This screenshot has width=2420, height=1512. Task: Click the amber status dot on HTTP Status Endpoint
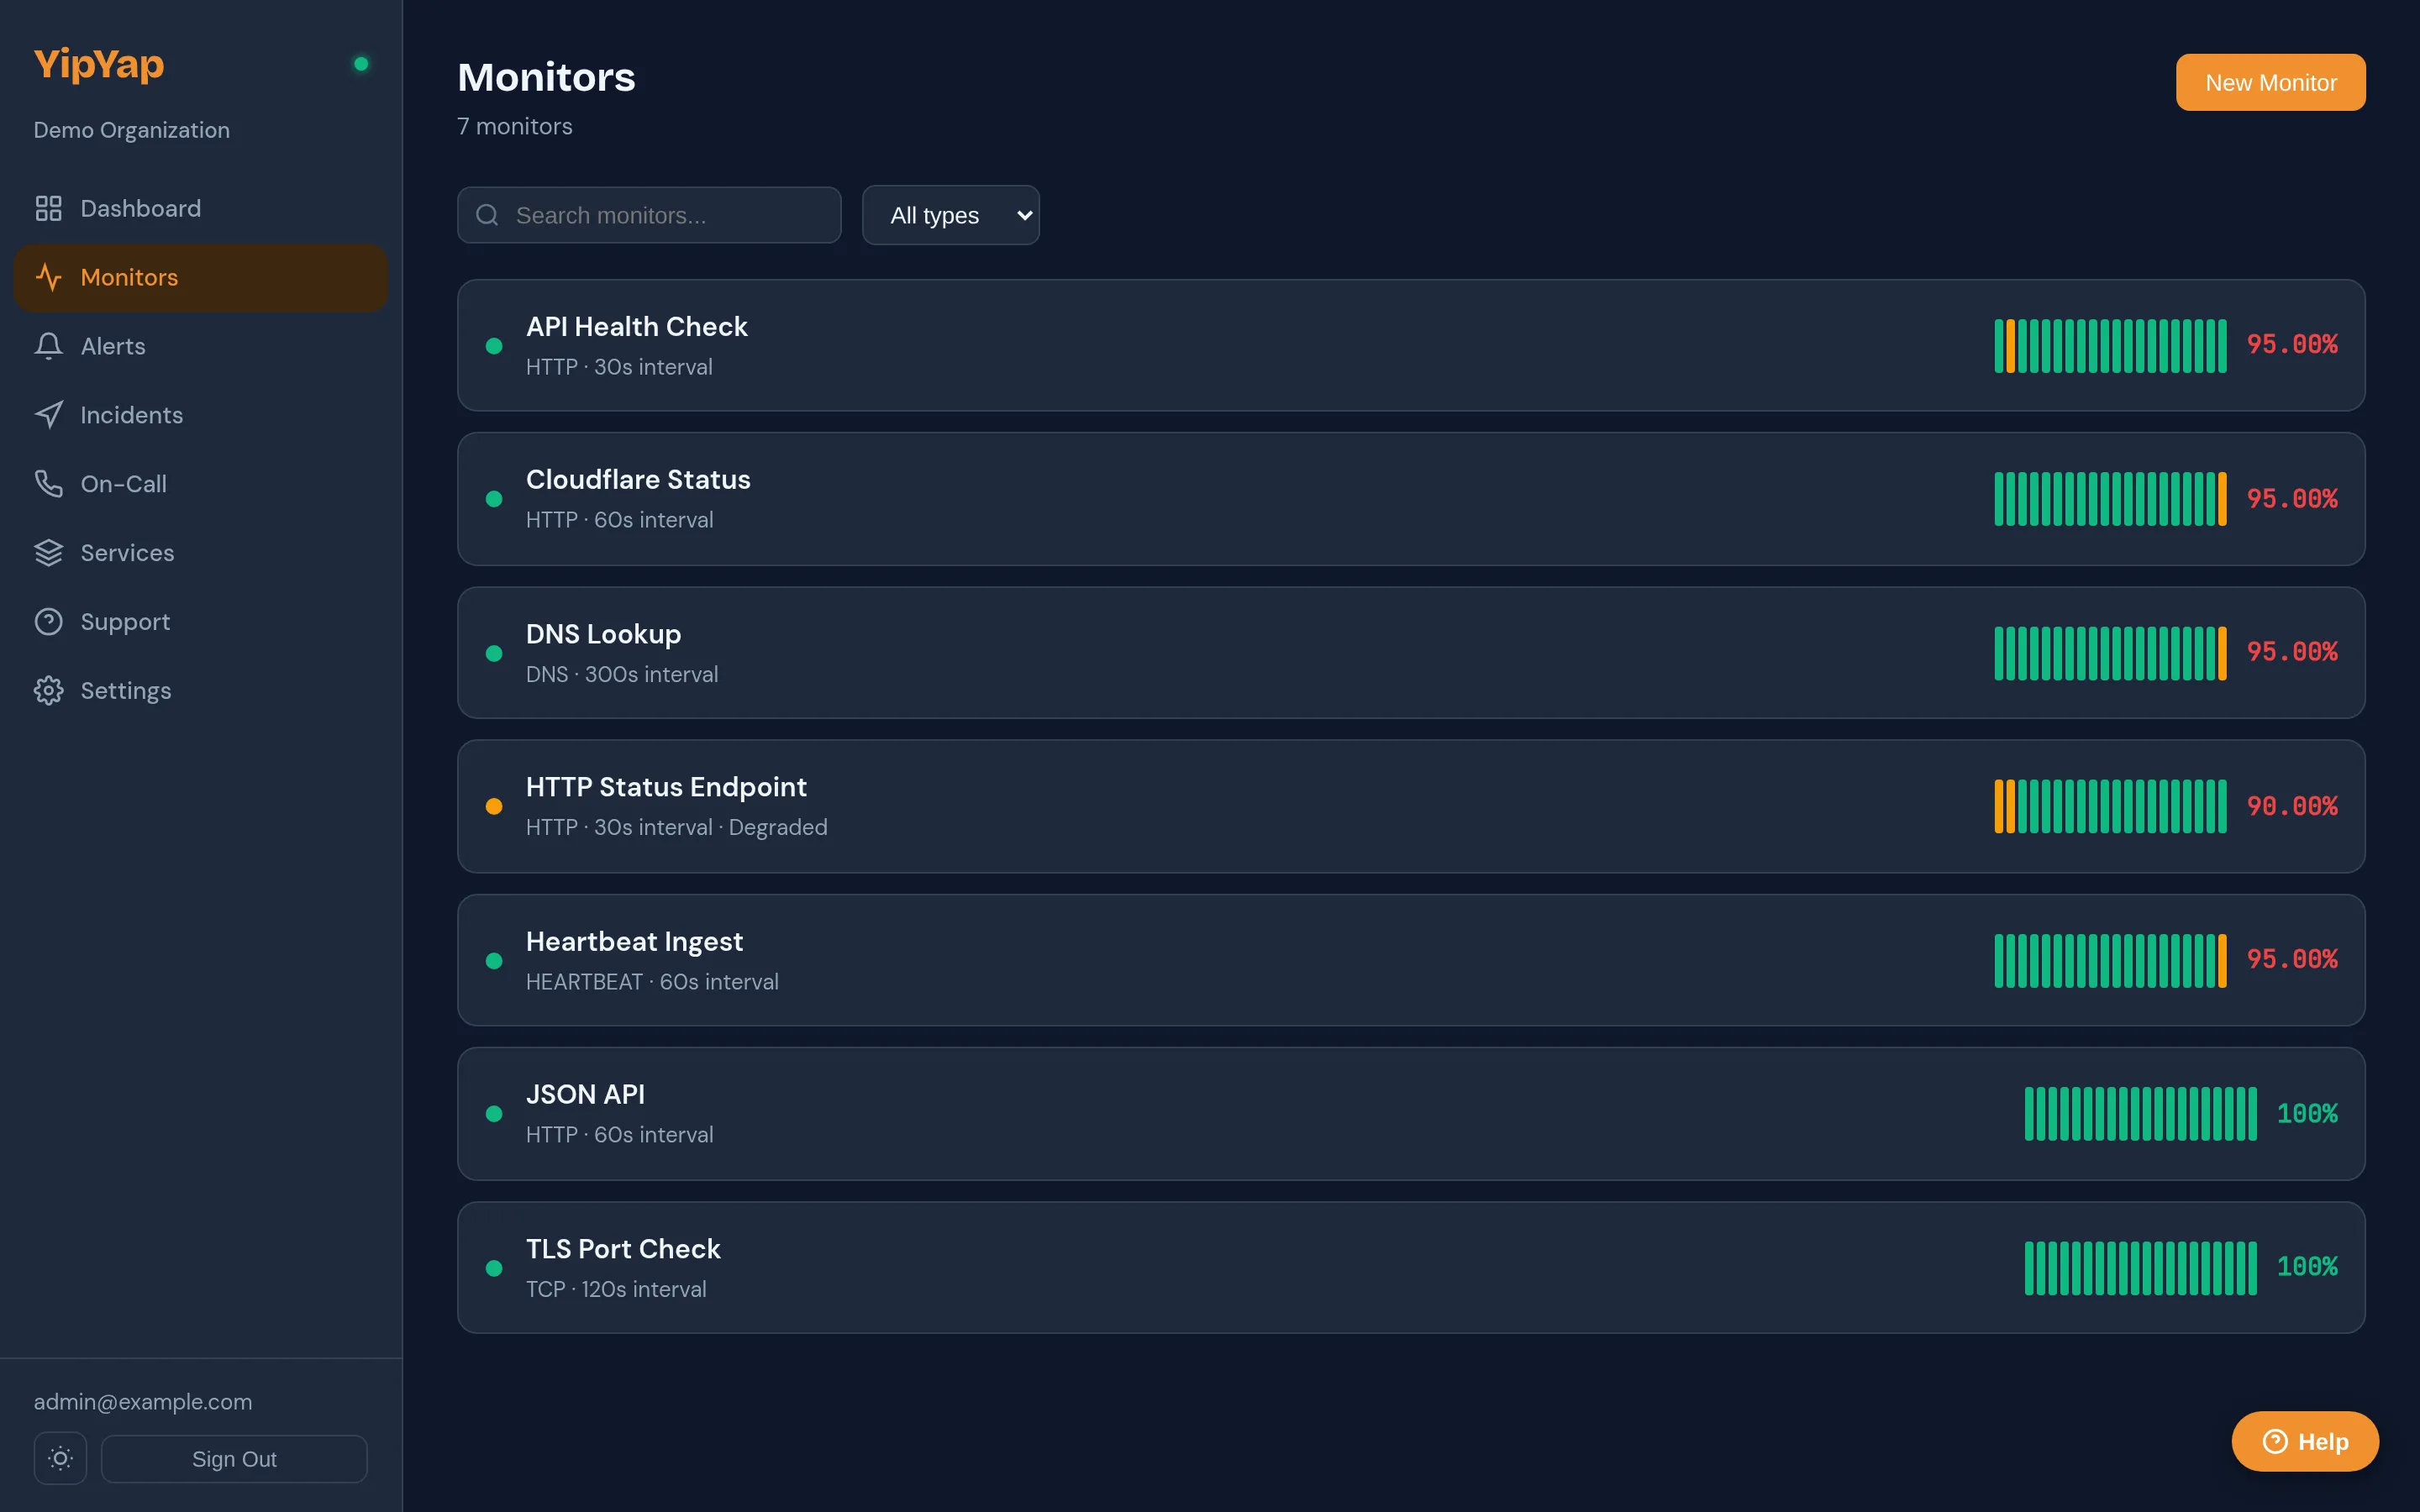pos(494,806)
